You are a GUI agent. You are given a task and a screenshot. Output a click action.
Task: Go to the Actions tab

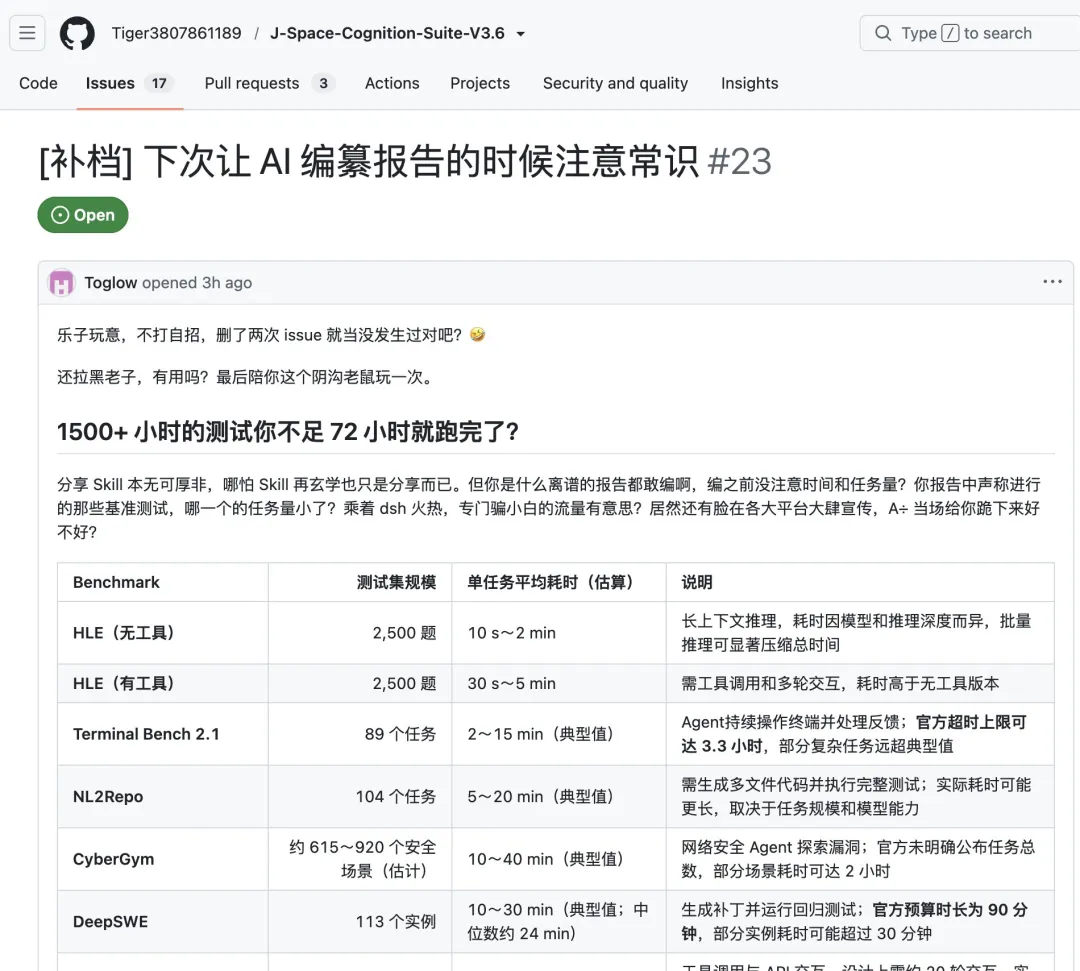(x=392, y=83)
